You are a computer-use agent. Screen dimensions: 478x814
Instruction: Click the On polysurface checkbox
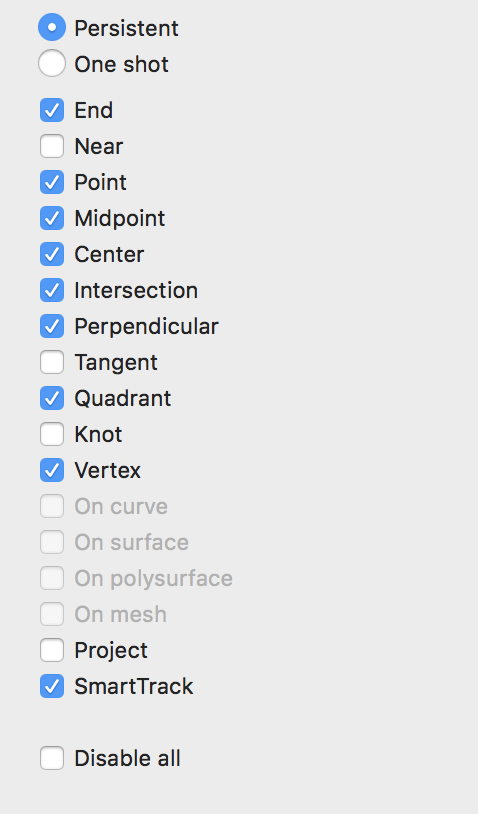pyautogui.click(x=52, y=578)
